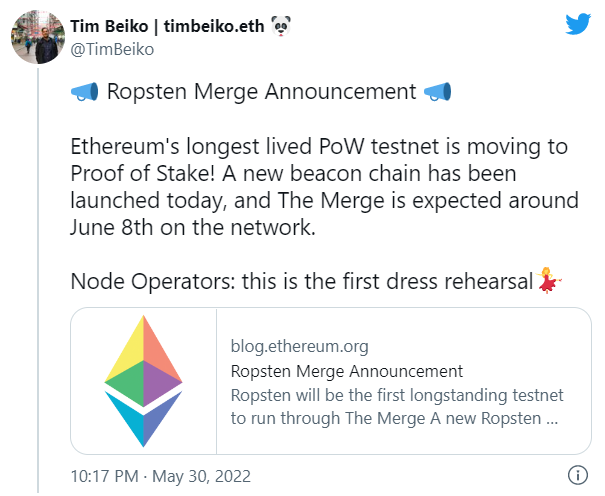
Task: Open the @TimBeiko handle link
Action: [x=112, y=49]
